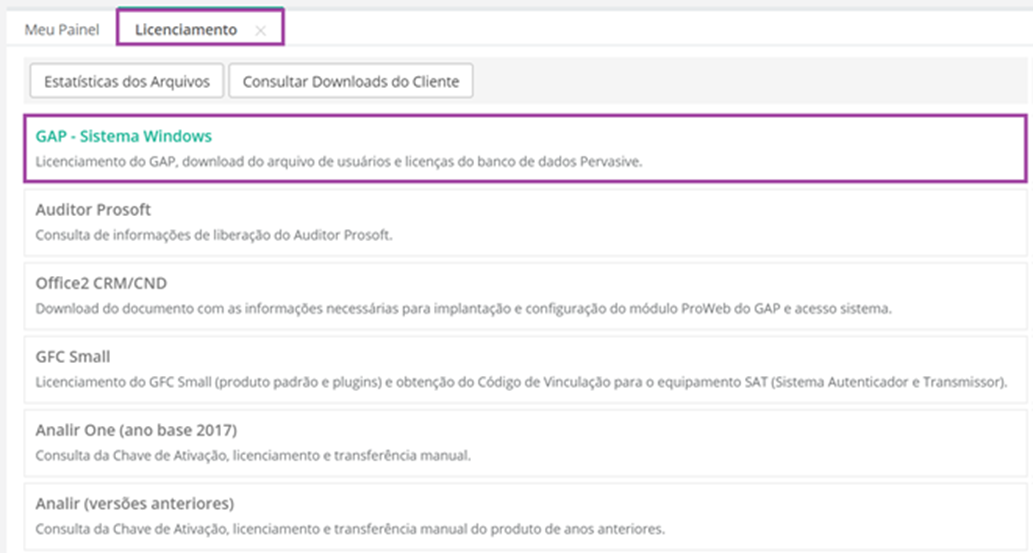
Task: Click blank space right of GFC Small title
Action: [567, 357]
